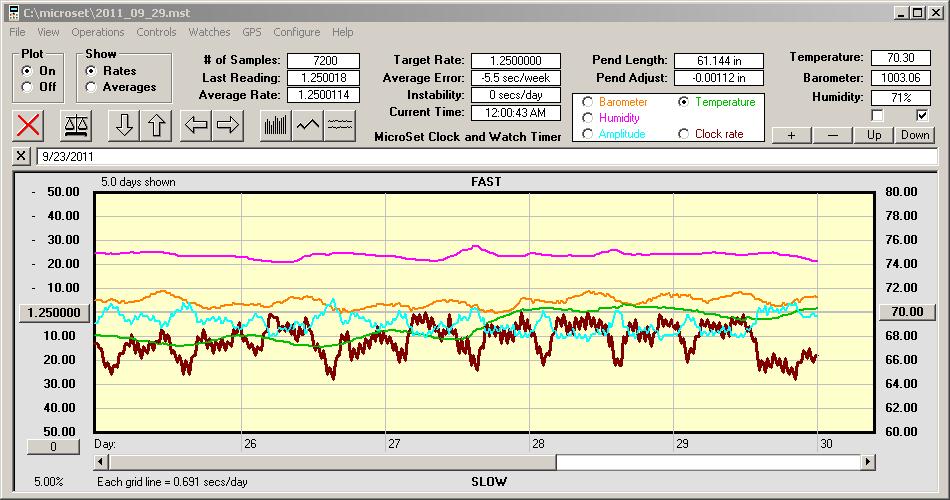Click the Current Time field
This screenshot has width=950, height=500.
(x=516, y=112)
